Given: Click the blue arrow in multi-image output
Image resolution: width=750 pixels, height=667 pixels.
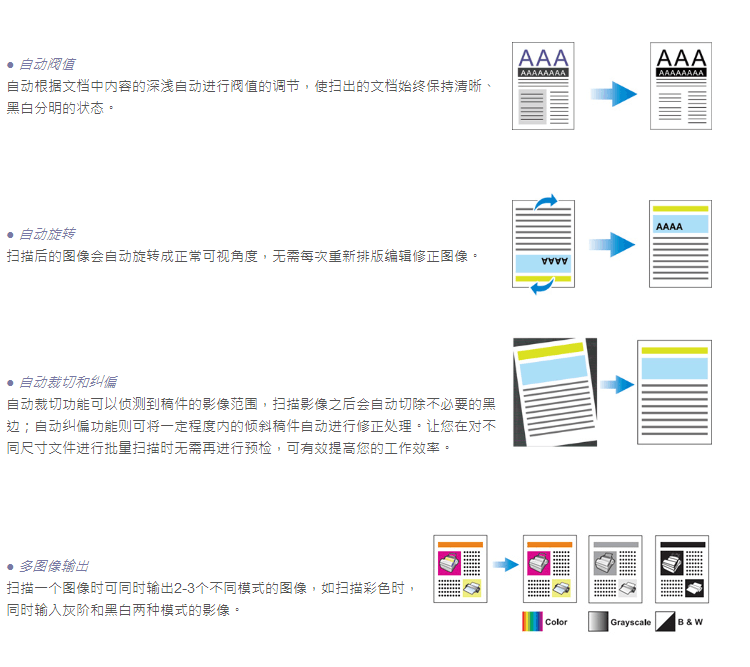Looking at the screenshot, I should (506, 565).
